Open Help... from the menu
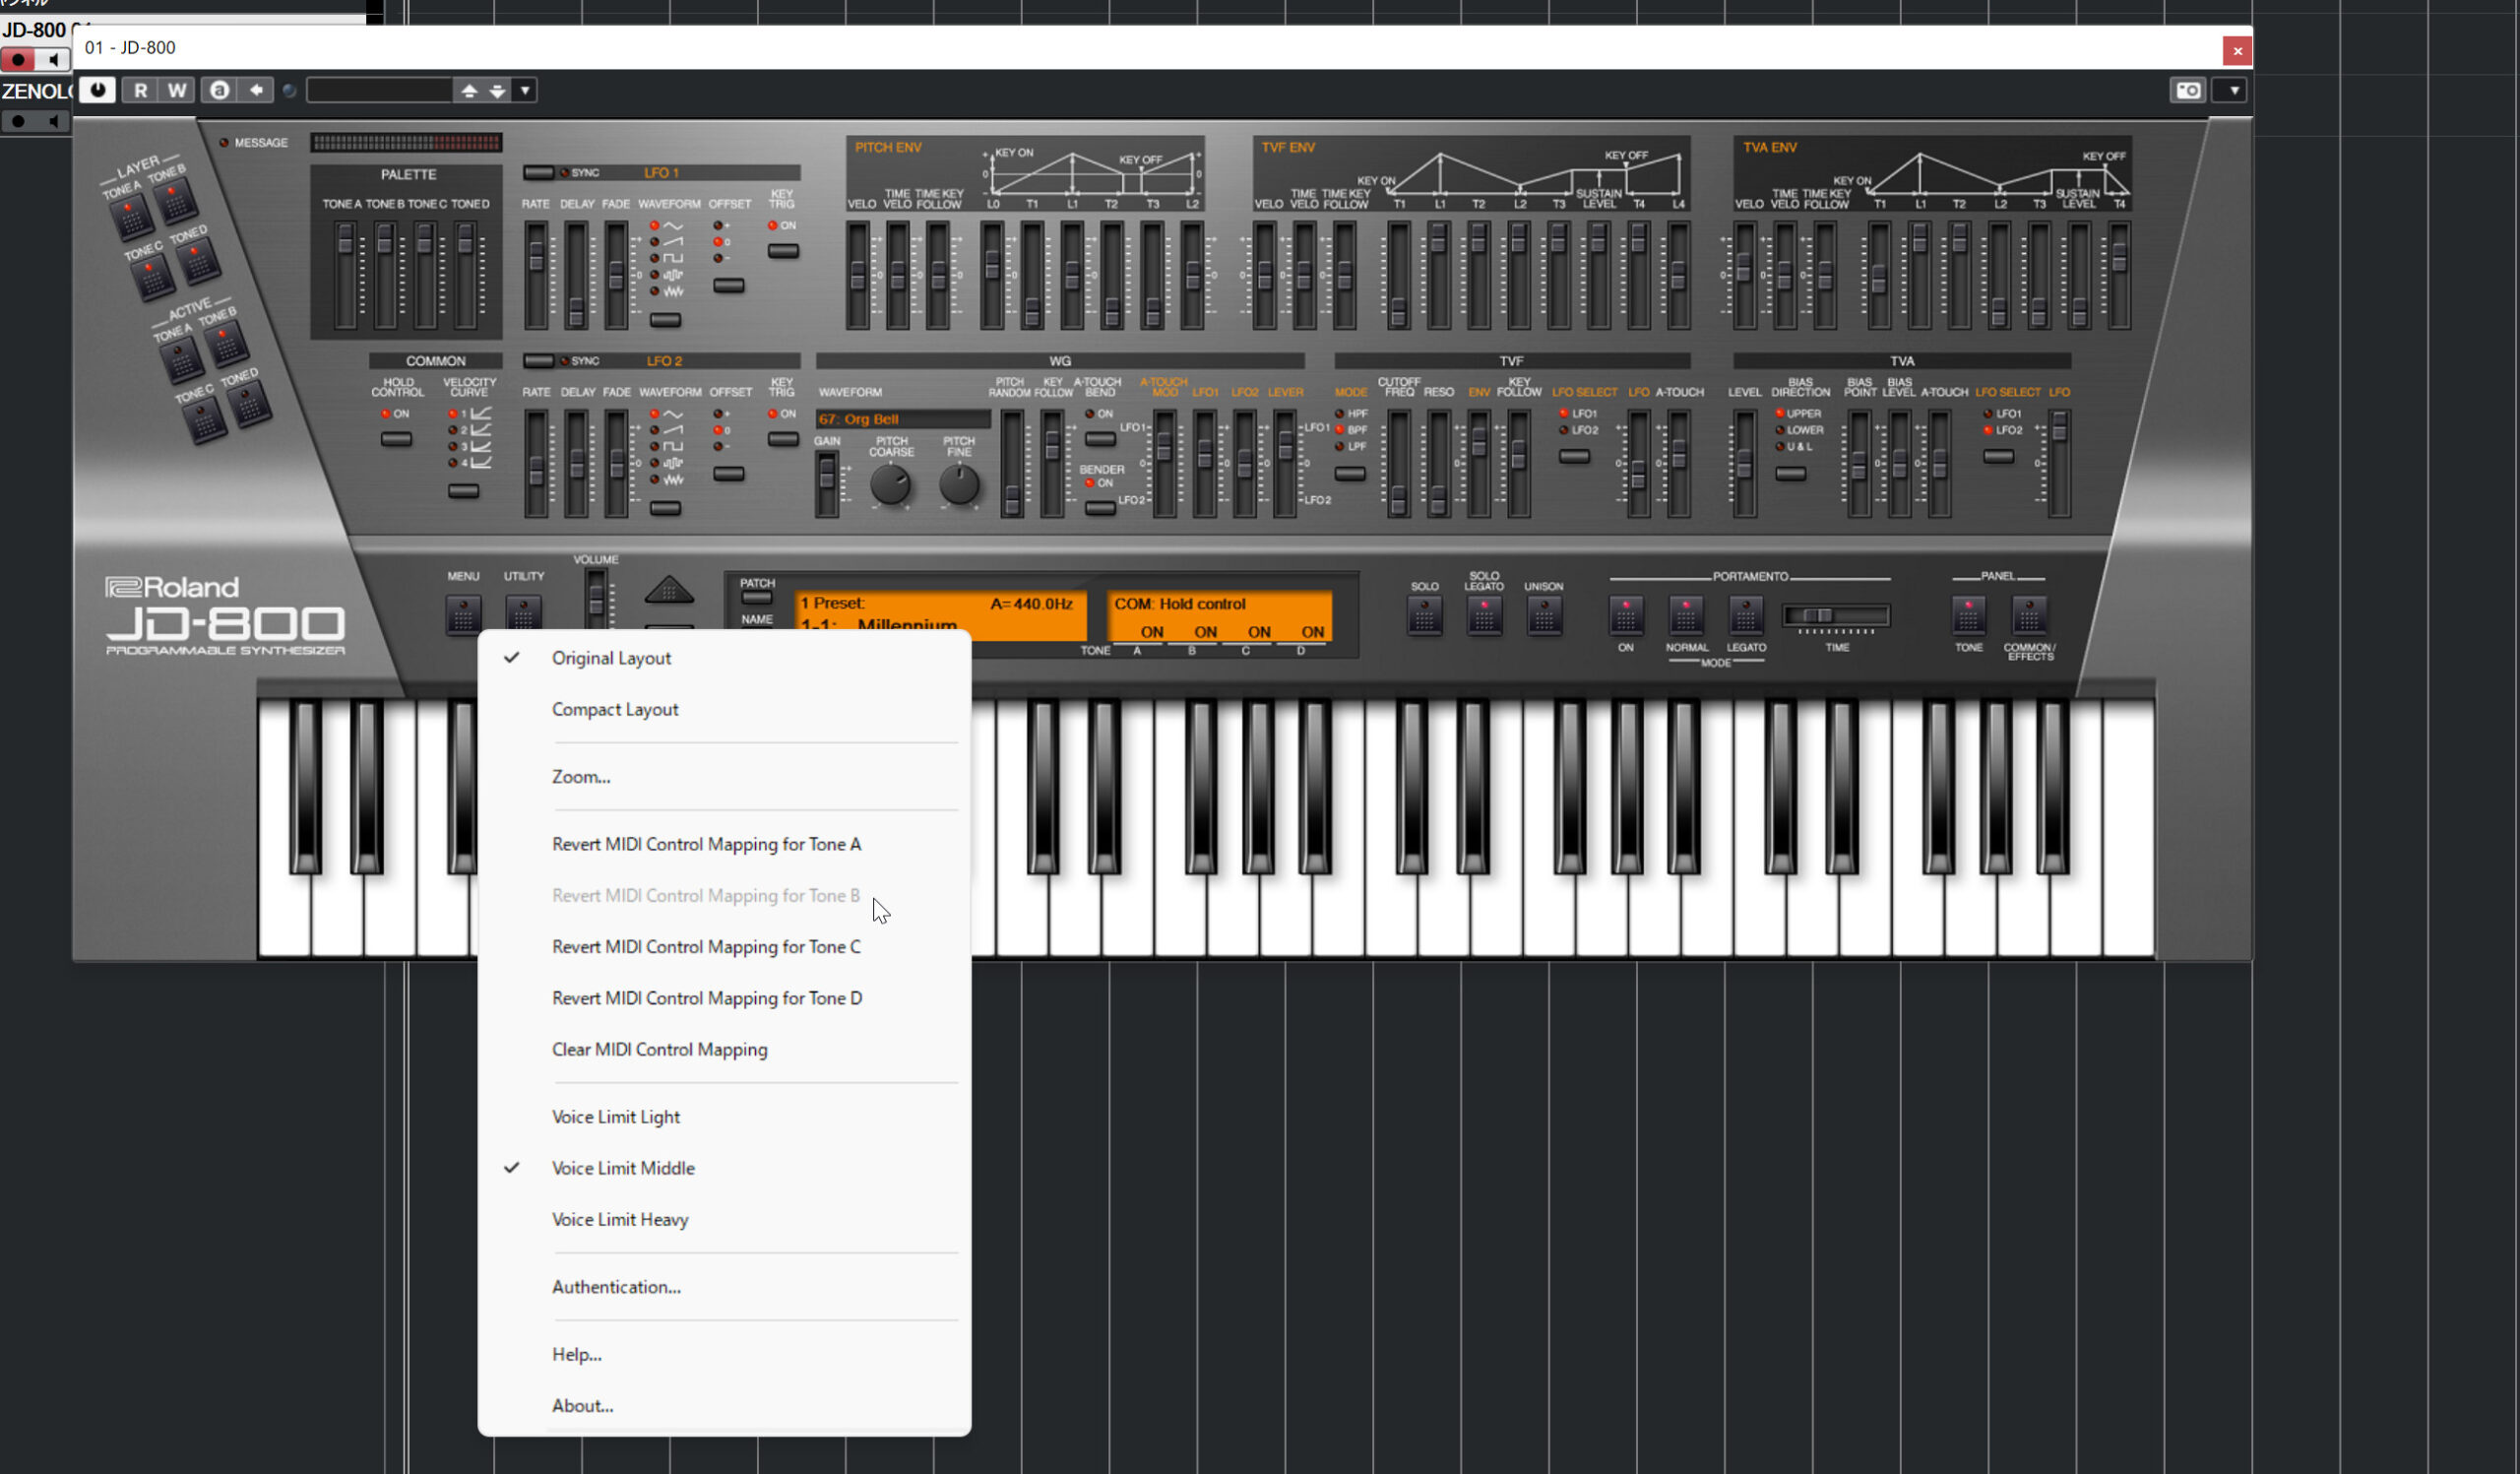 click(x=724, y=1354)
